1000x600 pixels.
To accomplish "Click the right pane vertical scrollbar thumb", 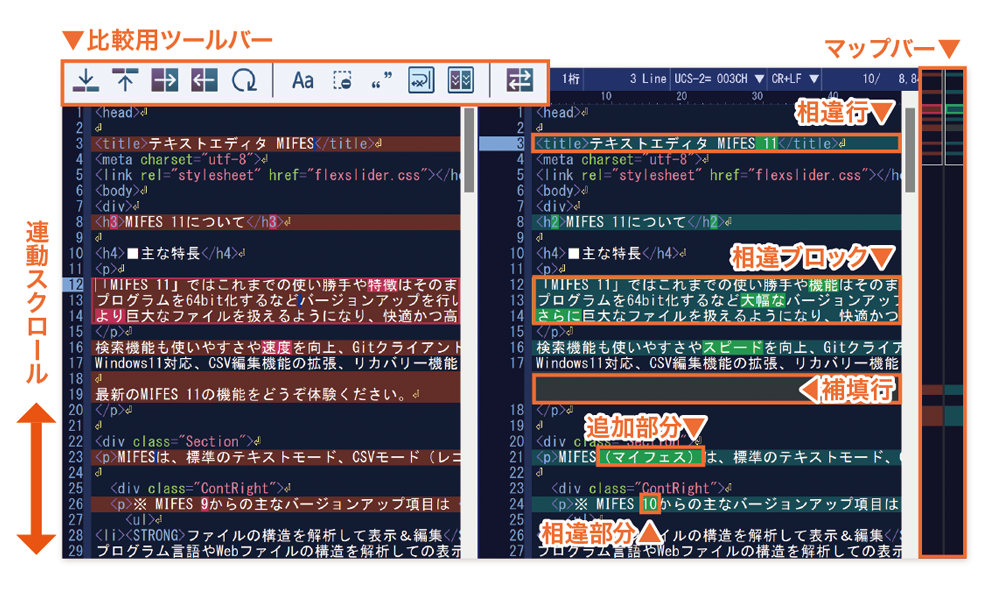I will 909,150.
